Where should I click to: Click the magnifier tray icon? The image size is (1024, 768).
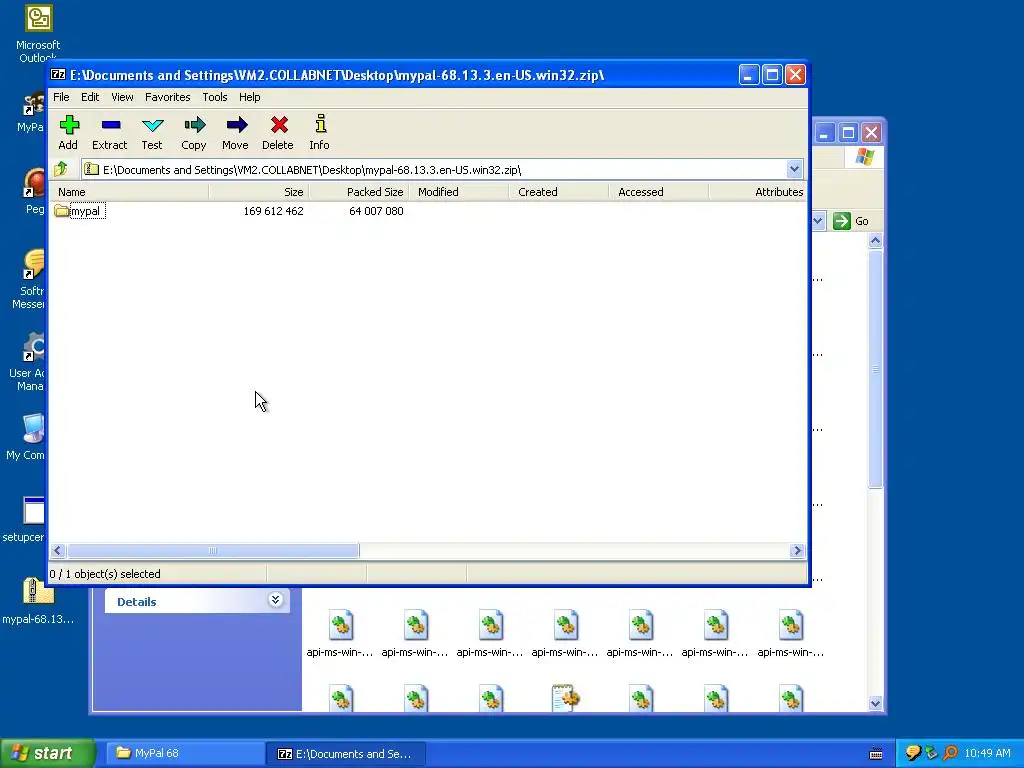click(x=950, y=753)
